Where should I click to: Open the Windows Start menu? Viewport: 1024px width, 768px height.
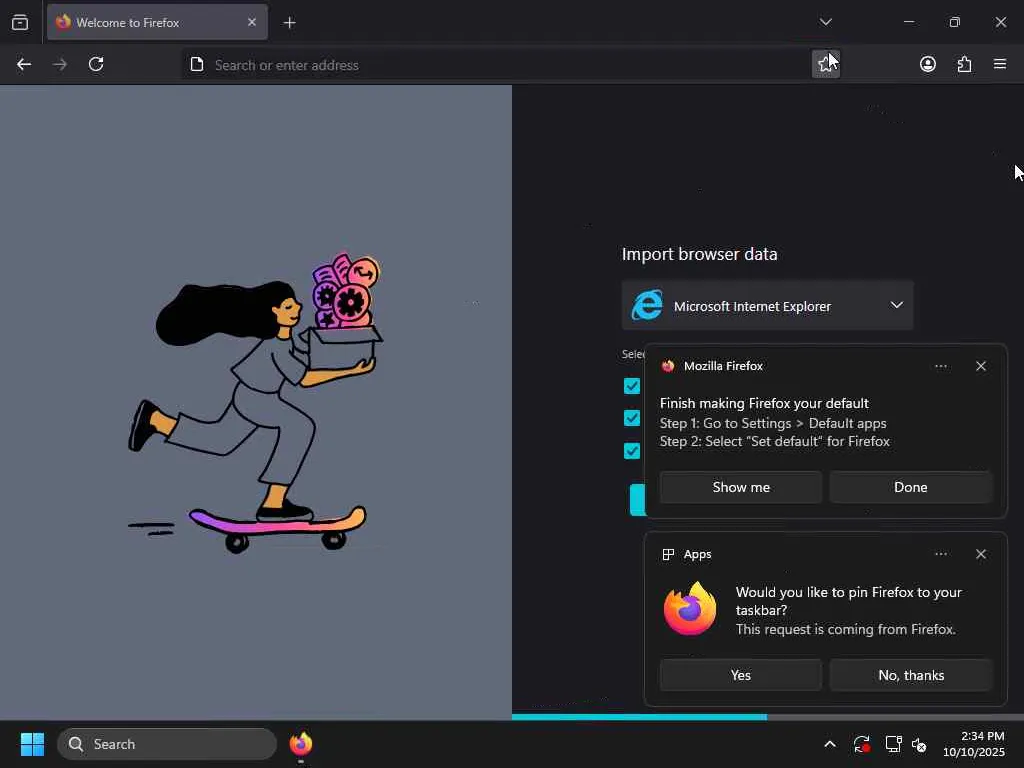point(32,744)
